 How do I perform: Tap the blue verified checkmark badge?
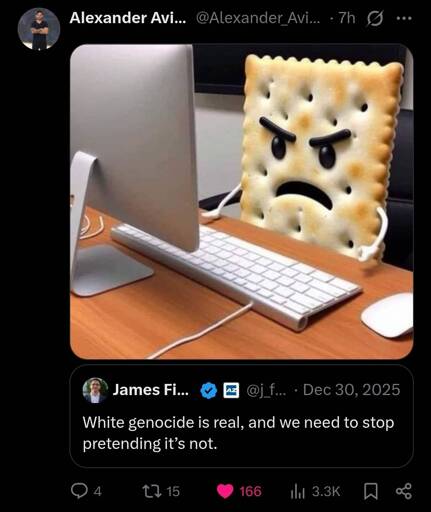209,390
